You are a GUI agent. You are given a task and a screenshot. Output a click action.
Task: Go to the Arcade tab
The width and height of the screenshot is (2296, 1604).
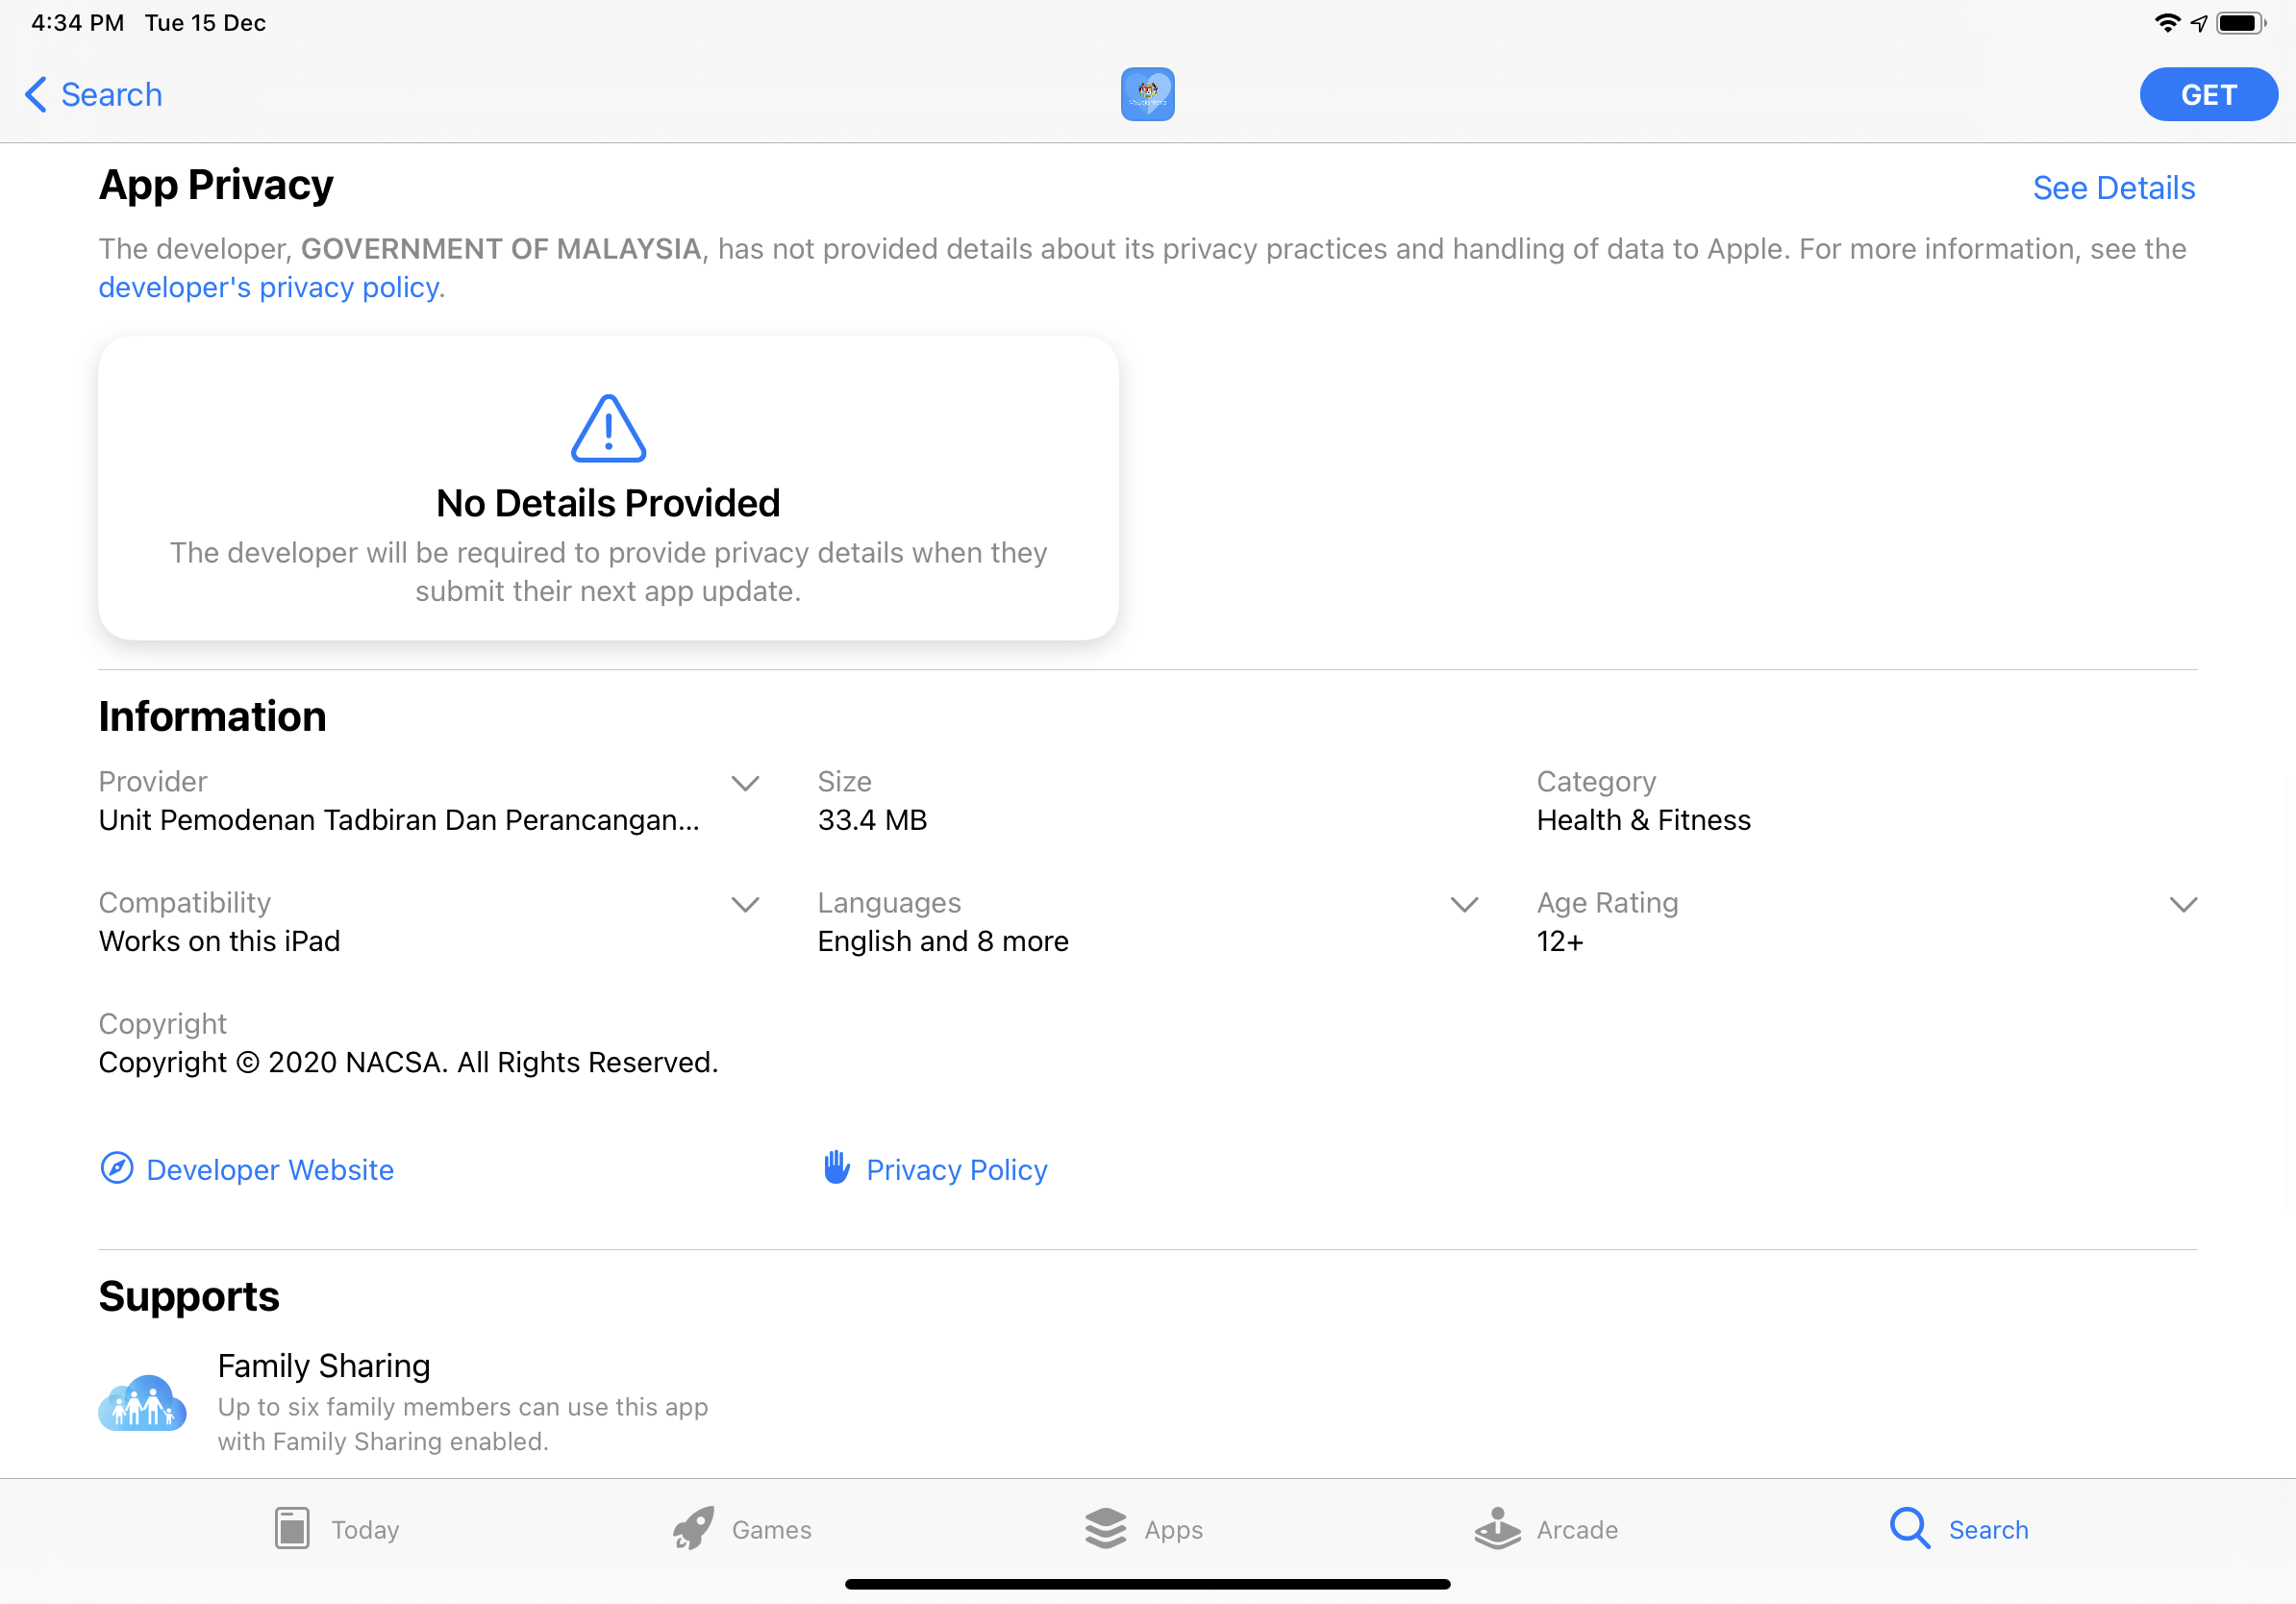[x=1546, y=1528]
